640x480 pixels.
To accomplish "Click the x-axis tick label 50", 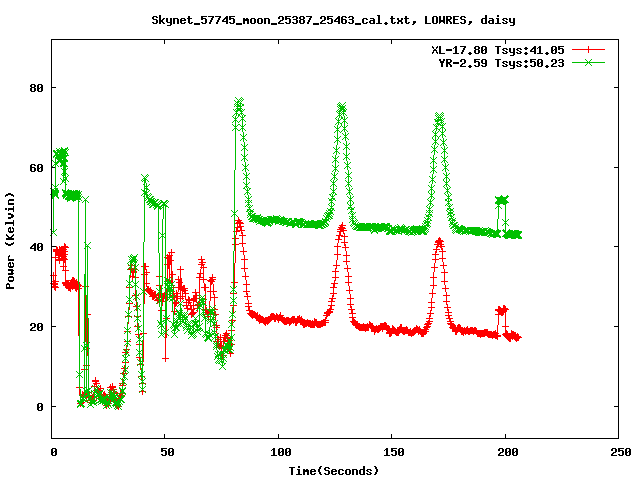I will (x=167, y=452).
